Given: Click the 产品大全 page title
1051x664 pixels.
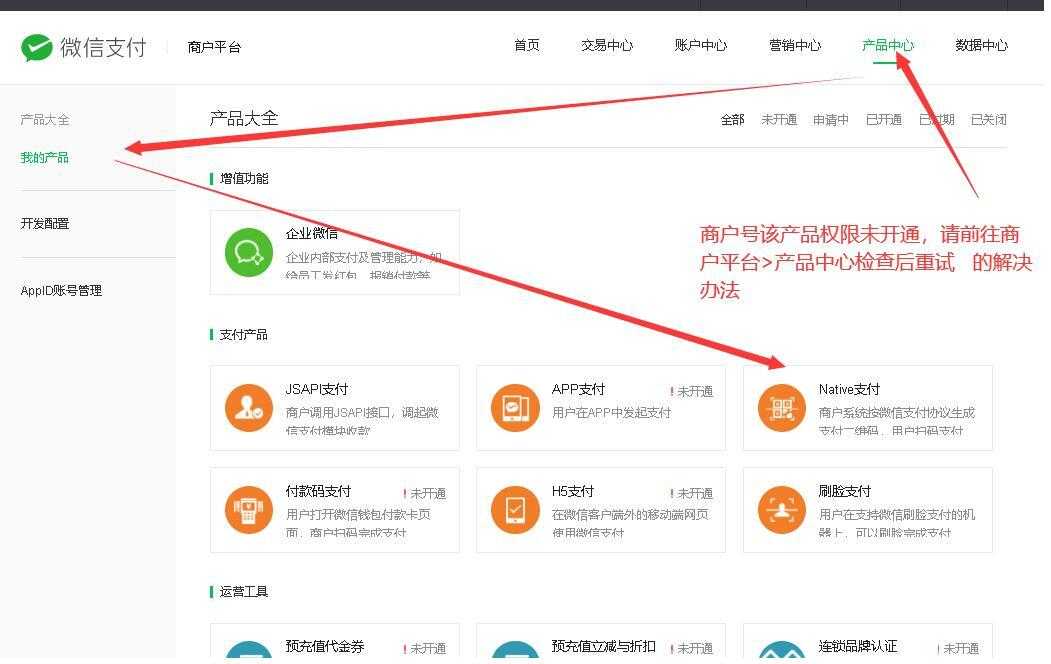Looking at the screenshot, I should click(244, 119).
